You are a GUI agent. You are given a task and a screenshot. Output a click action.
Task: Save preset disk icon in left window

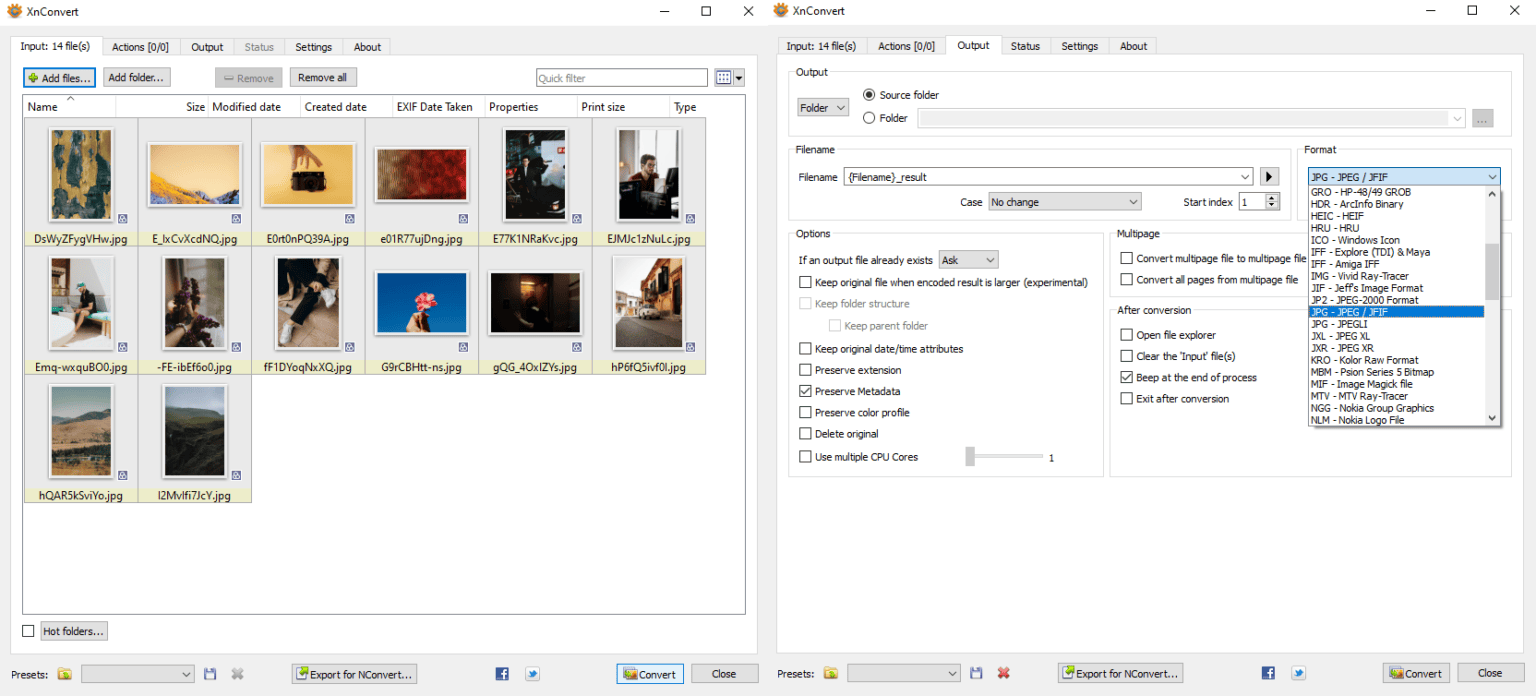click(x=210, y=674)
